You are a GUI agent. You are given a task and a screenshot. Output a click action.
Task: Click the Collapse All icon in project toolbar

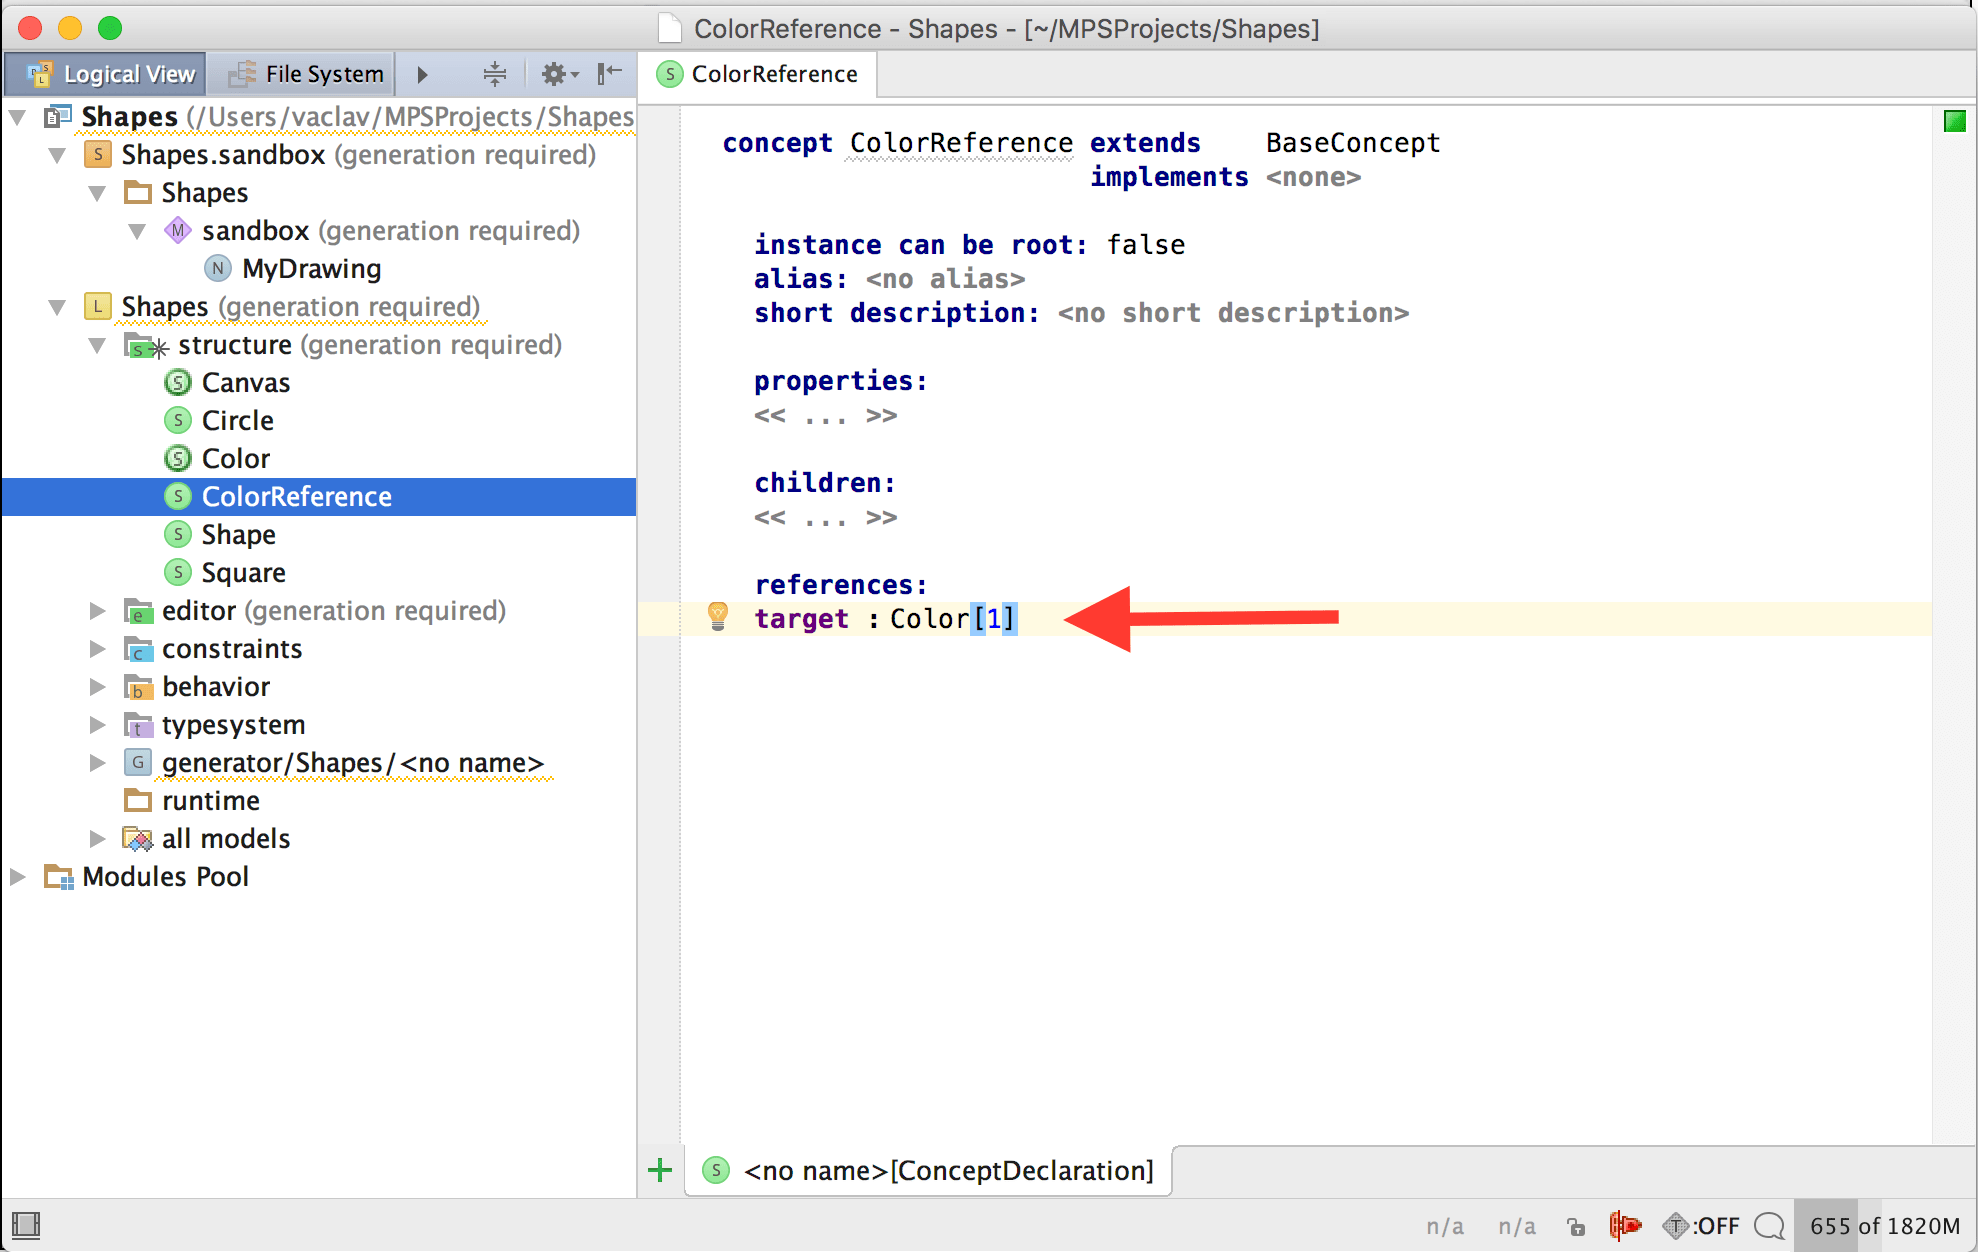tap(494, 74)
